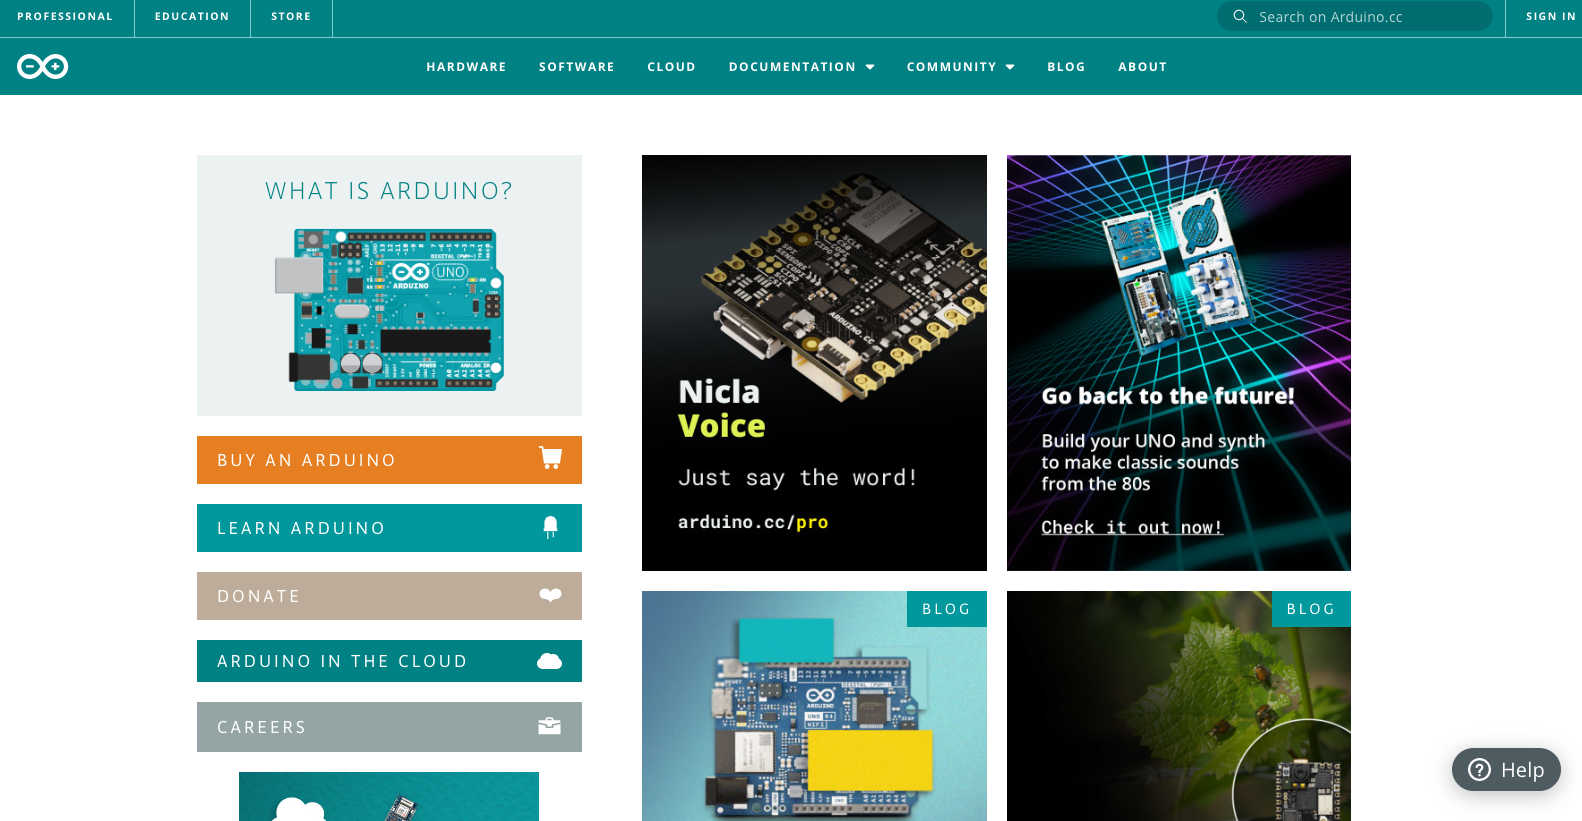Follow the Check it out now link
This screenshot has width=1582, height=821.
(1131, 527)
